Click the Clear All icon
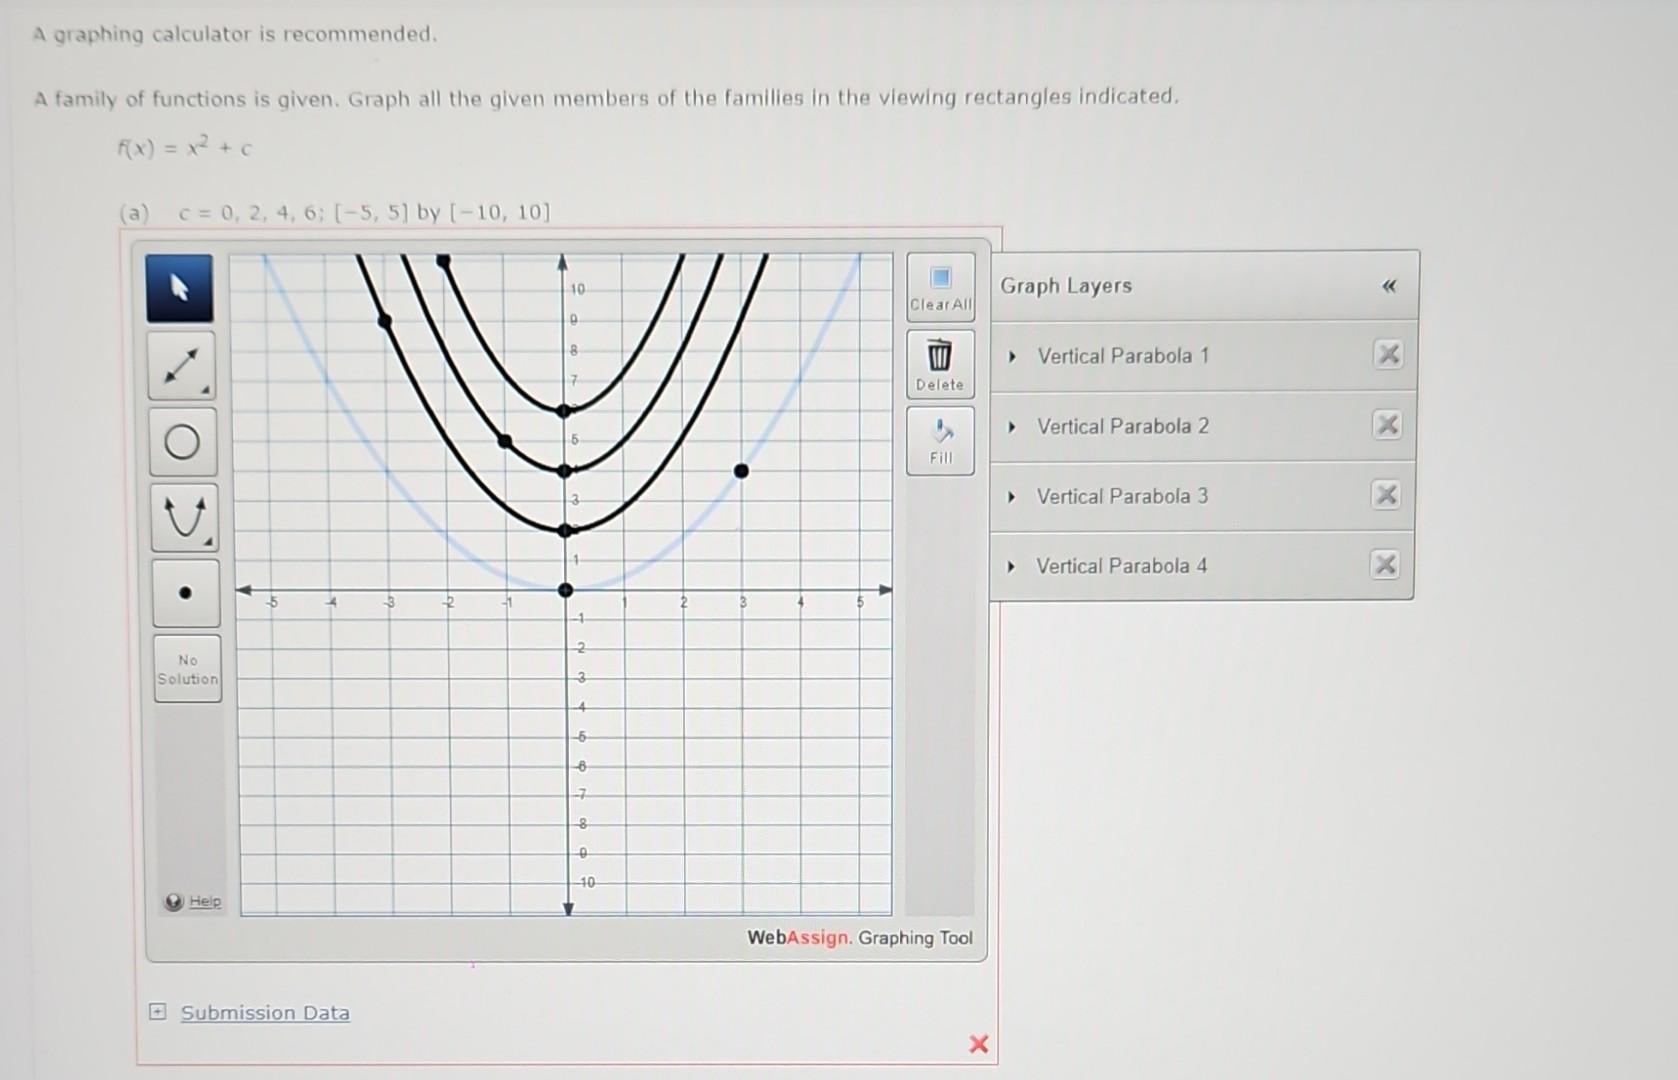 pos(938,290)
